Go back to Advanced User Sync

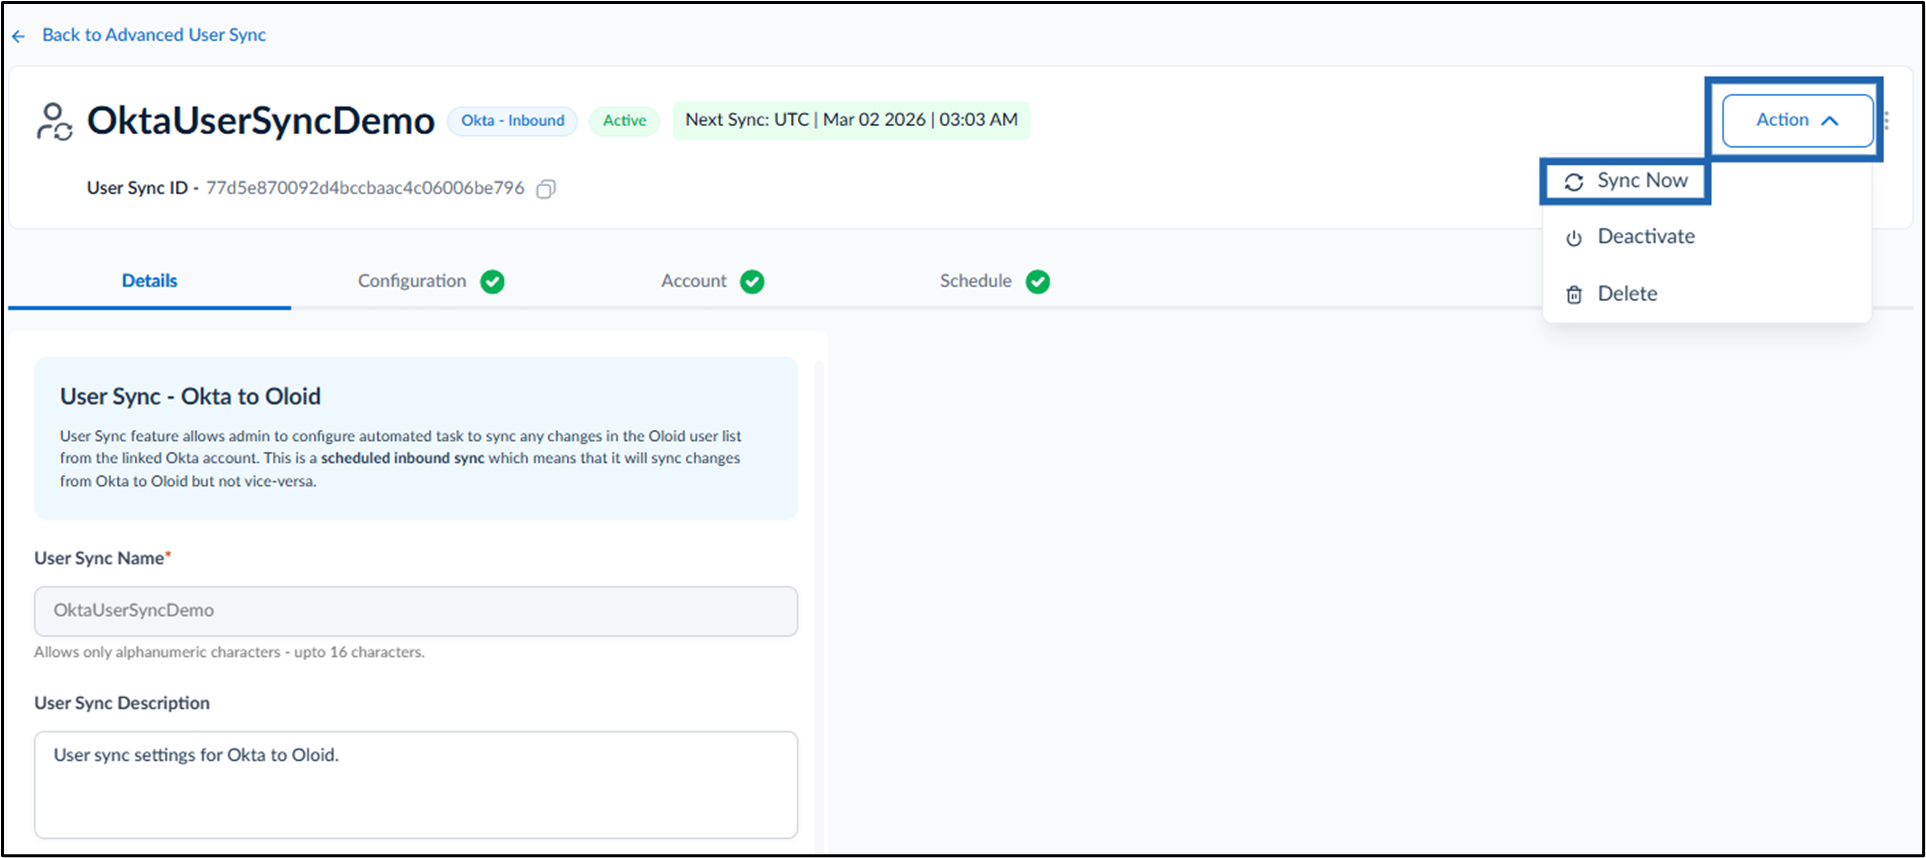click(154, 35)
